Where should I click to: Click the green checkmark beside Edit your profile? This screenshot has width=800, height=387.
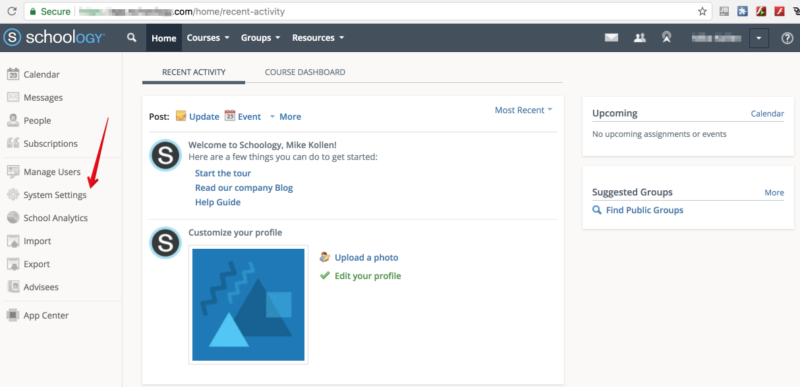tap(324, 275)
